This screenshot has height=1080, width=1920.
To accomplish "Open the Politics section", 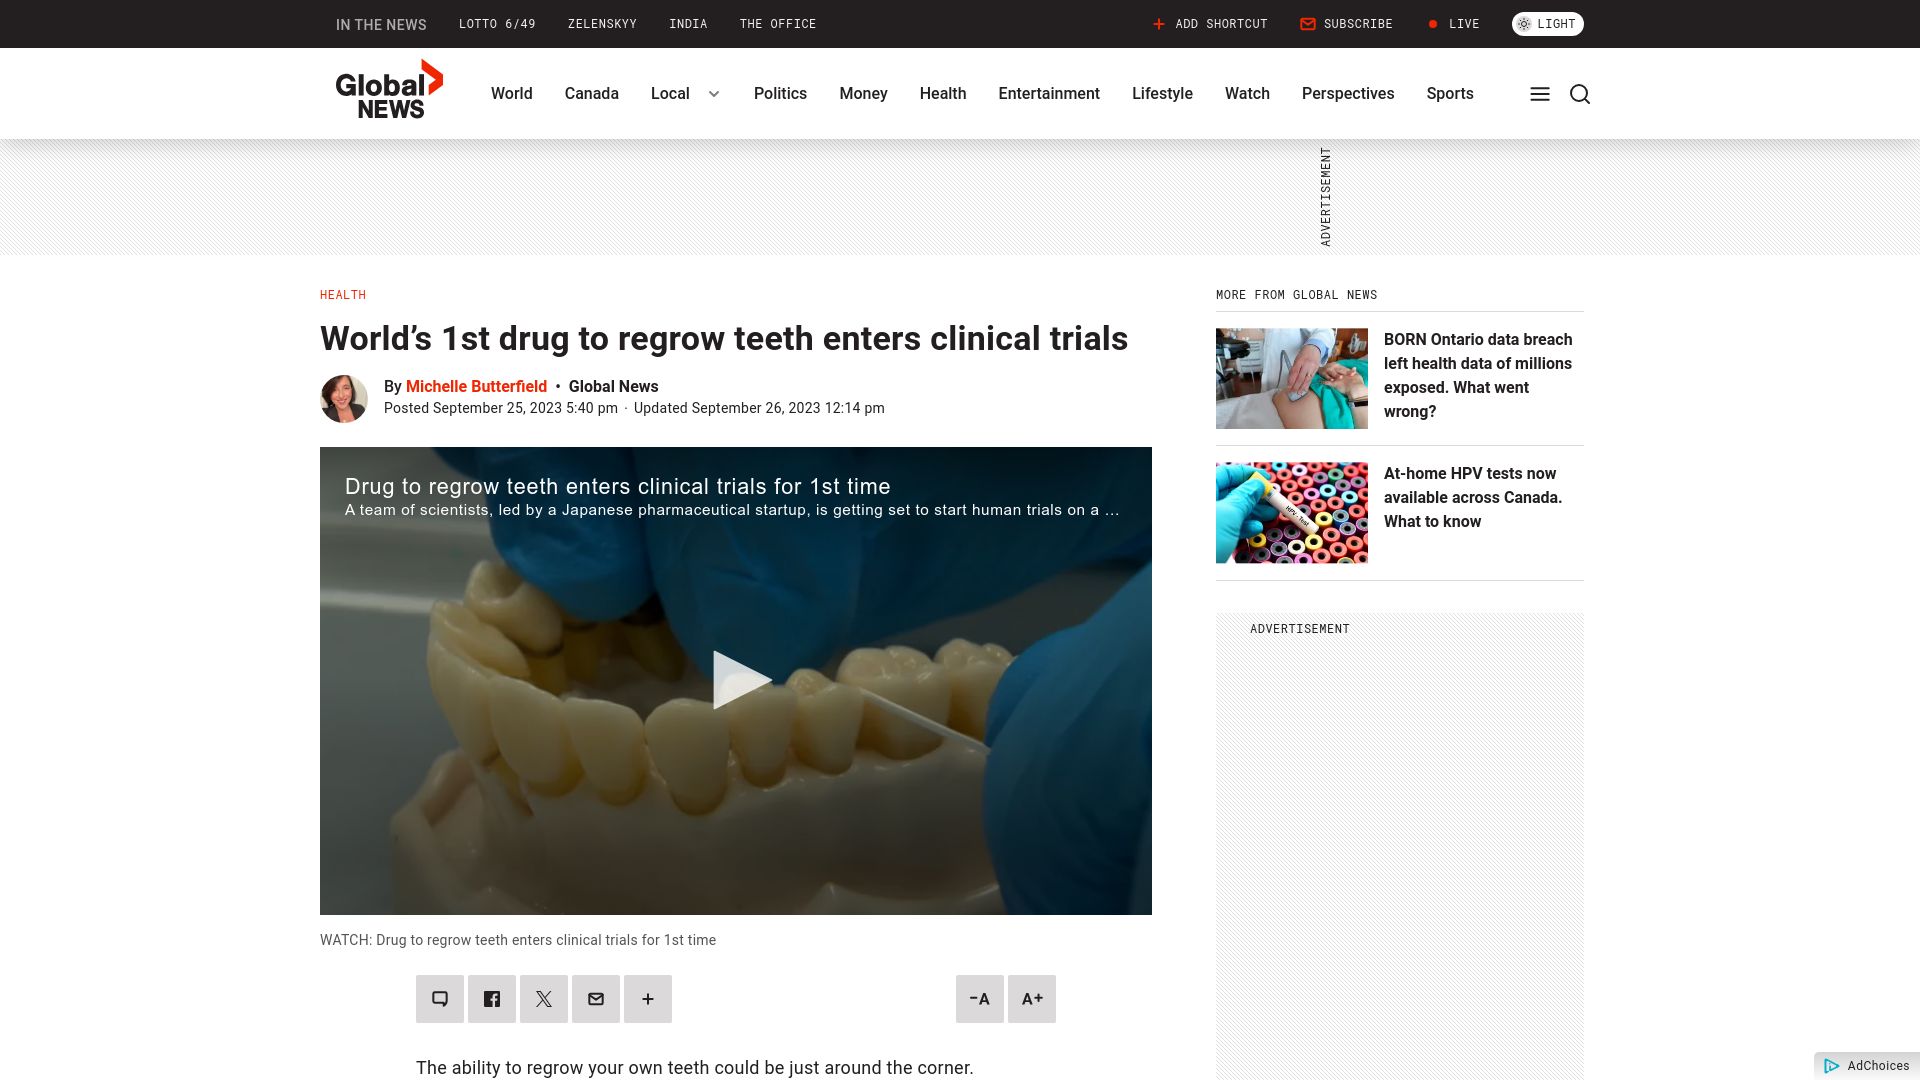I will point(780,94).
